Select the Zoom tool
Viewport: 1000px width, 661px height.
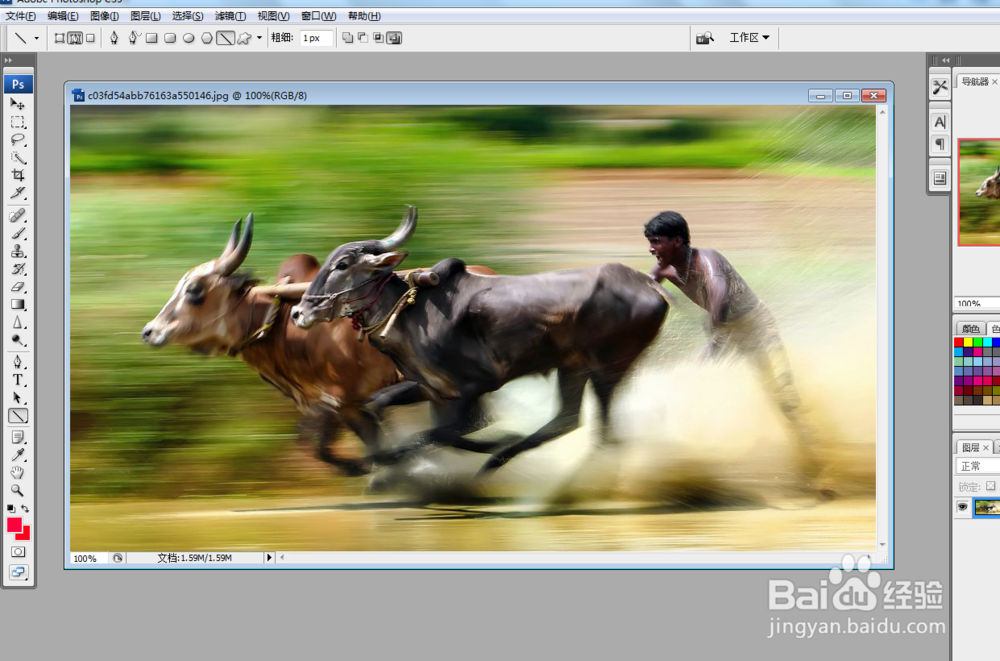18,491
